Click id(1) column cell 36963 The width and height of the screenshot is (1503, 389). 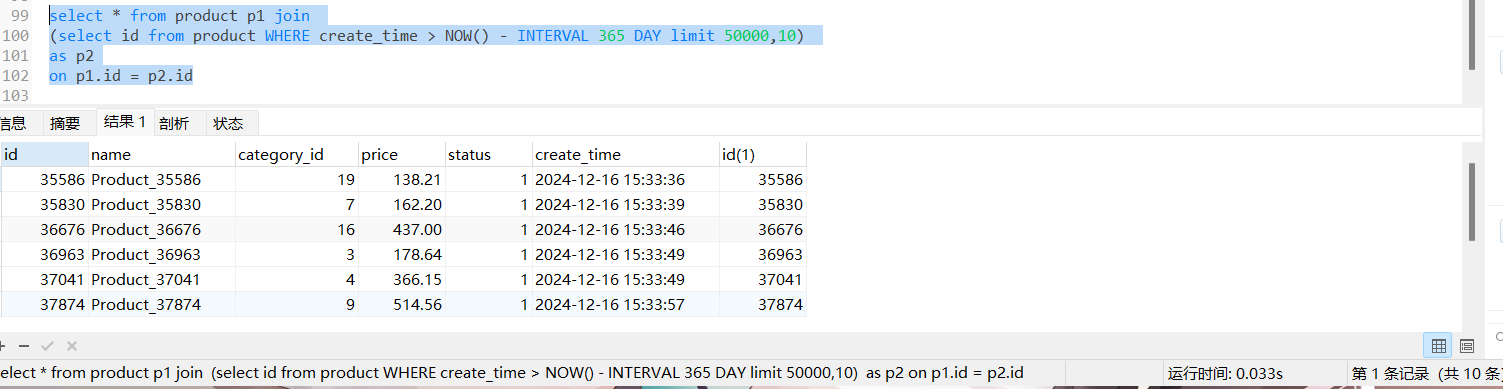(x=762, y=254)
